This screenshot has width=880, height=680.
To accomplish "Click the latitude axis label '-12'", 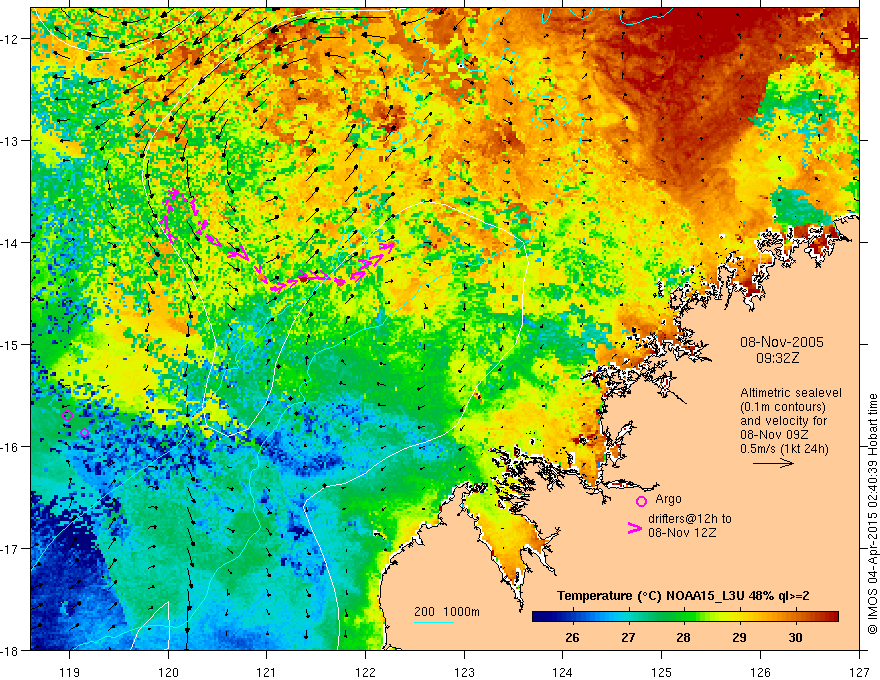I will pyautogui.click(x=10, y=39).
